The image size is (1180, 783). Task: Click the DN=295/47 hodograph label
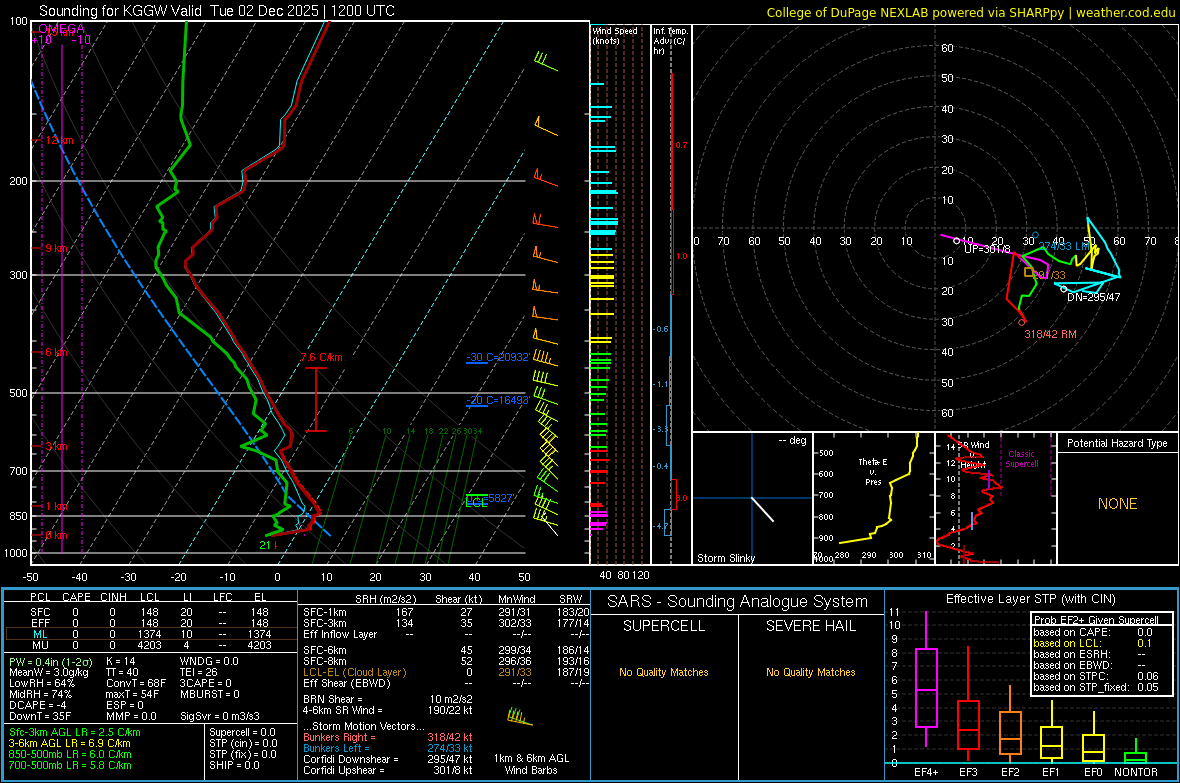click(x=1093, y=297)
